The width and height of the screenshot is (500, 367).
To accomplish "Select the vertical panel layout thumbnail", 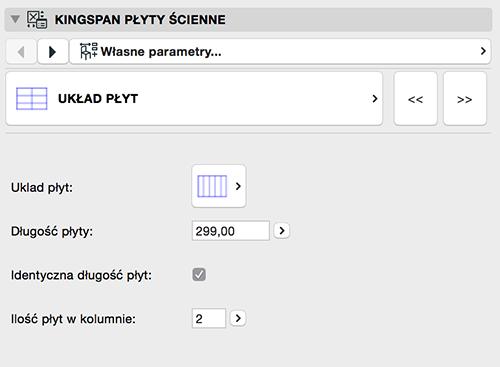I will (212, 186).
